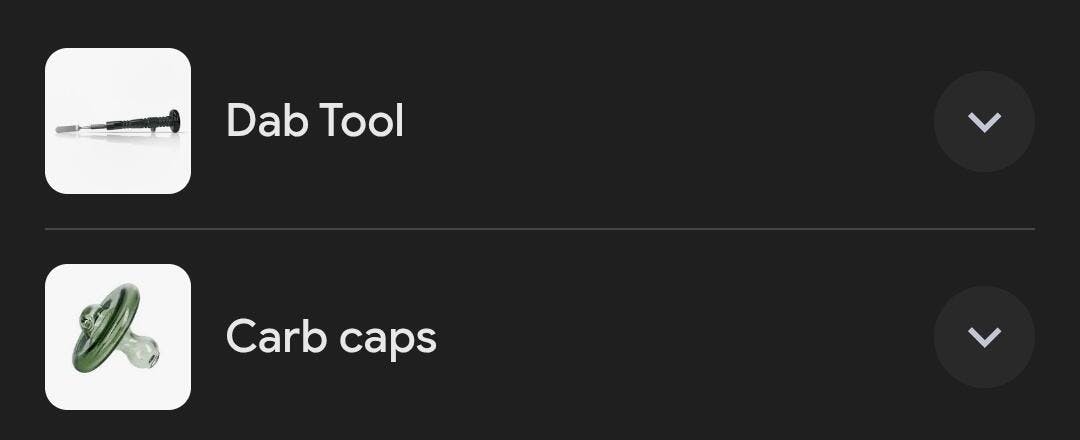
Task: Select the Carb caps label
Action: pos(331,337)
